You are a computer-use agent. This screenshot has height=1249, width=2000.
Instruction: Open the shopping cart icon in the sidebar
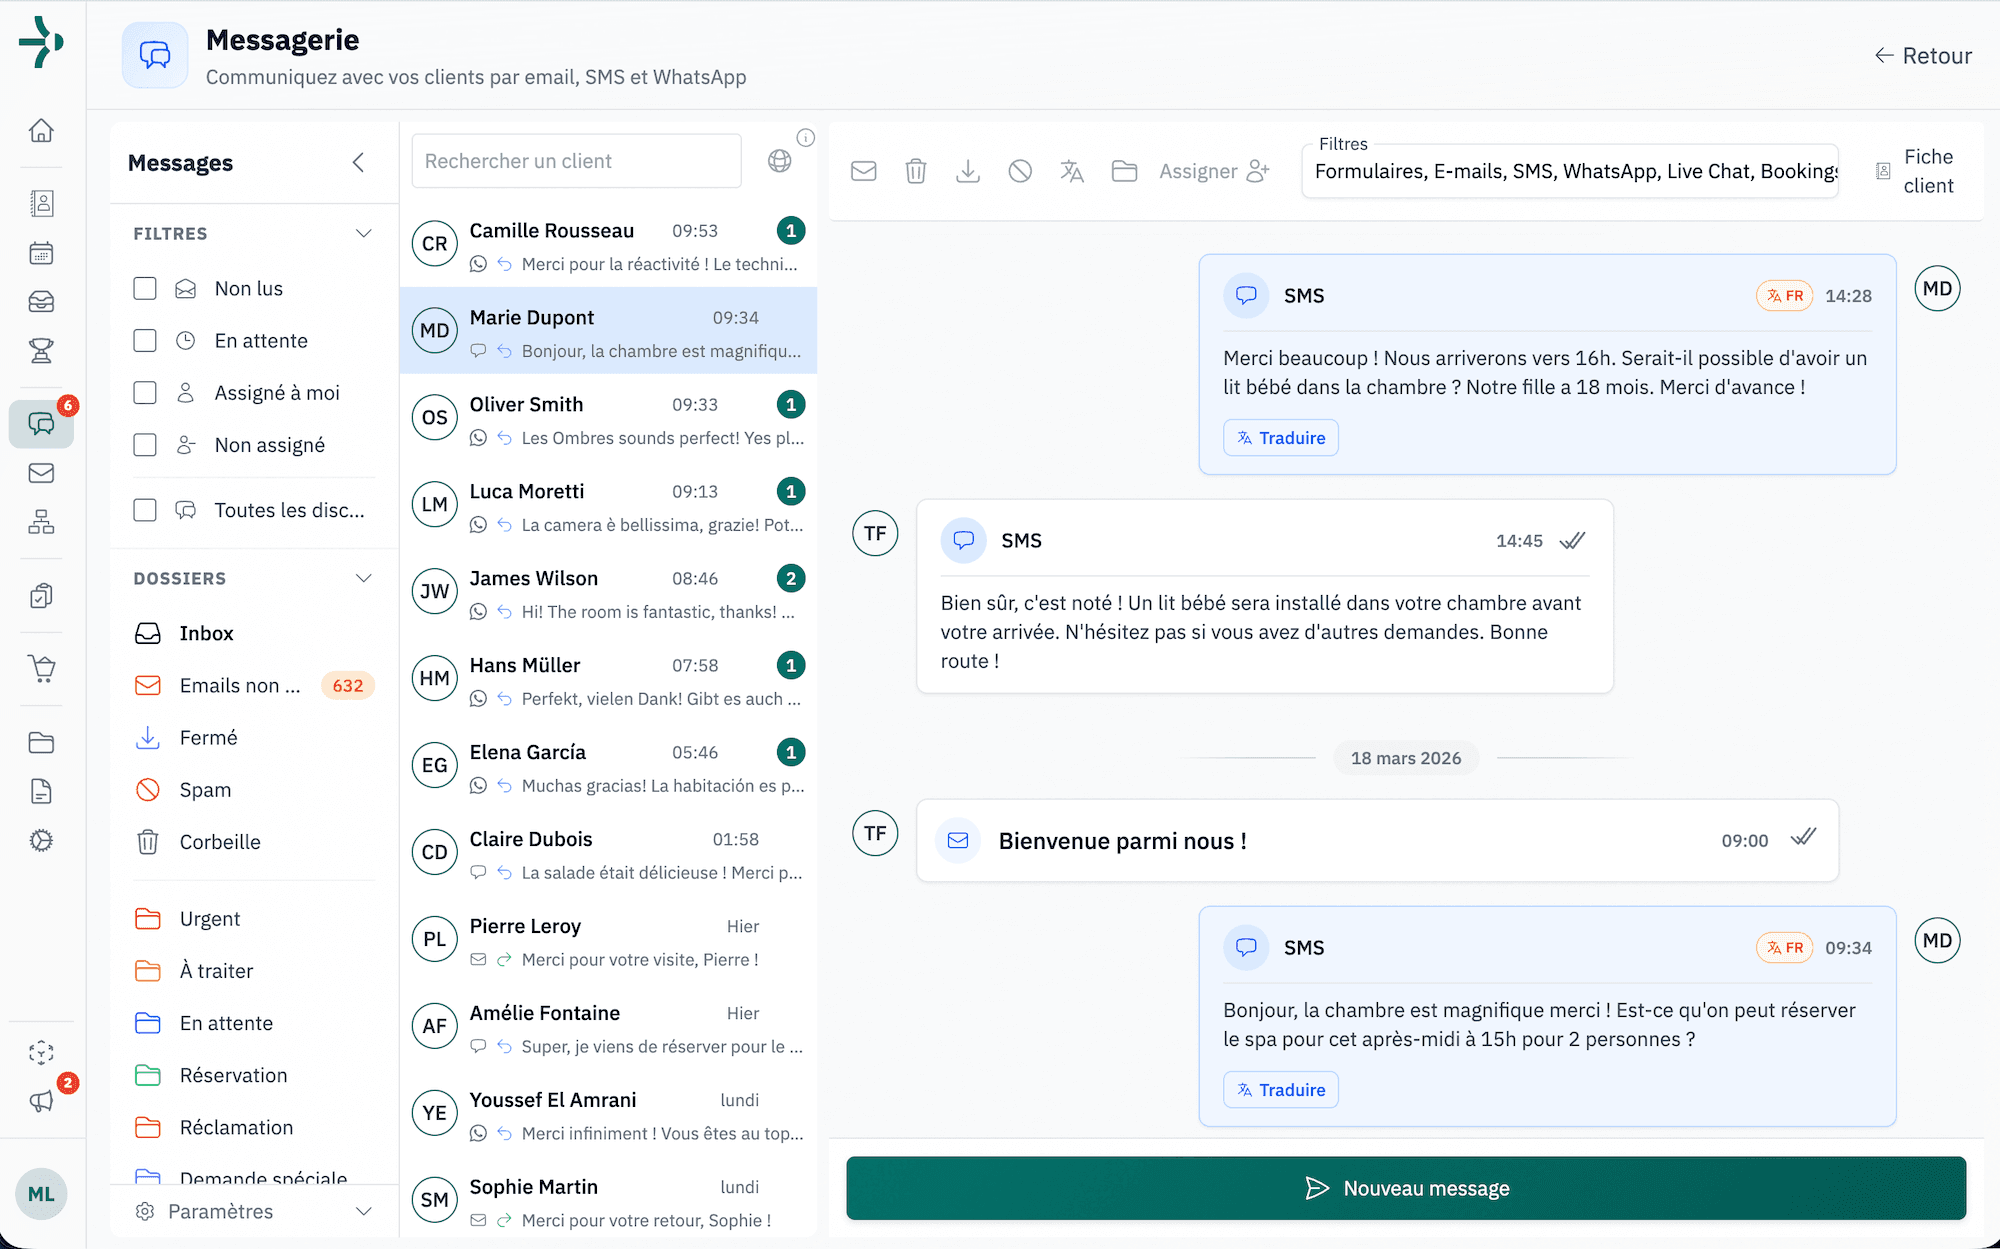click(x=41, y=668)
